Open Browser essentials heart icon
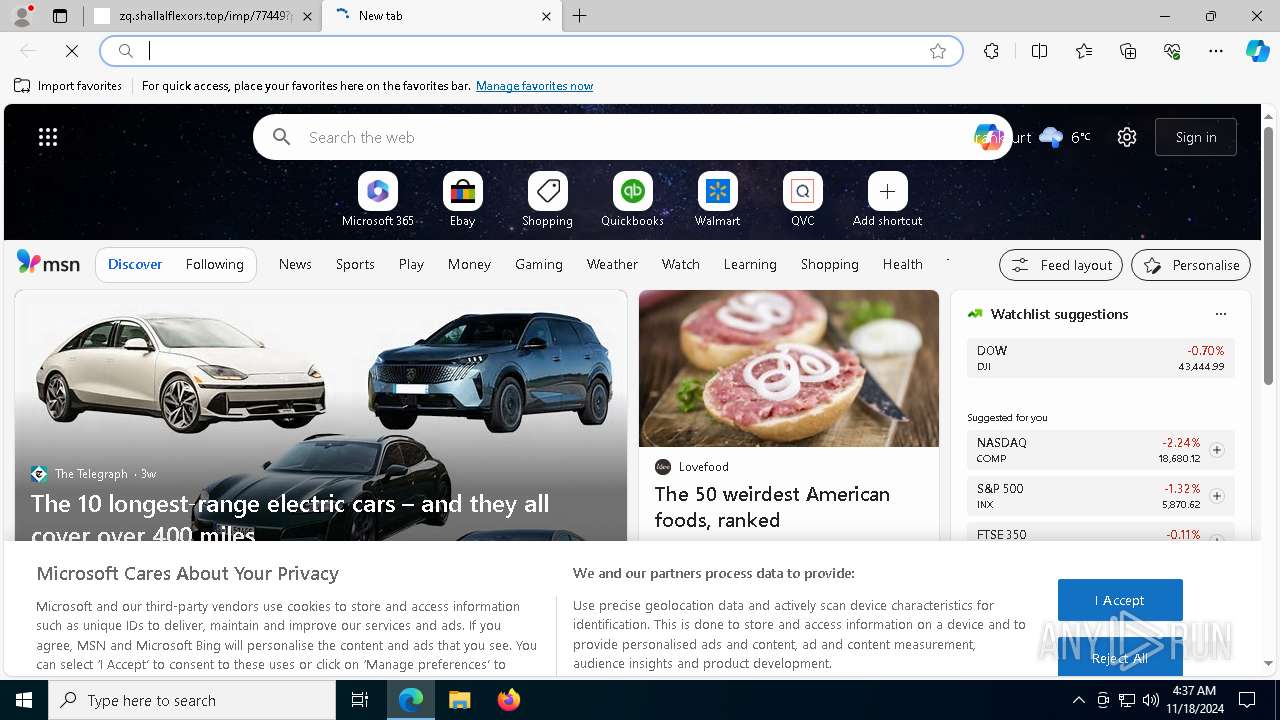Viewport: 1280px width, 720px height. (1172, 51)
